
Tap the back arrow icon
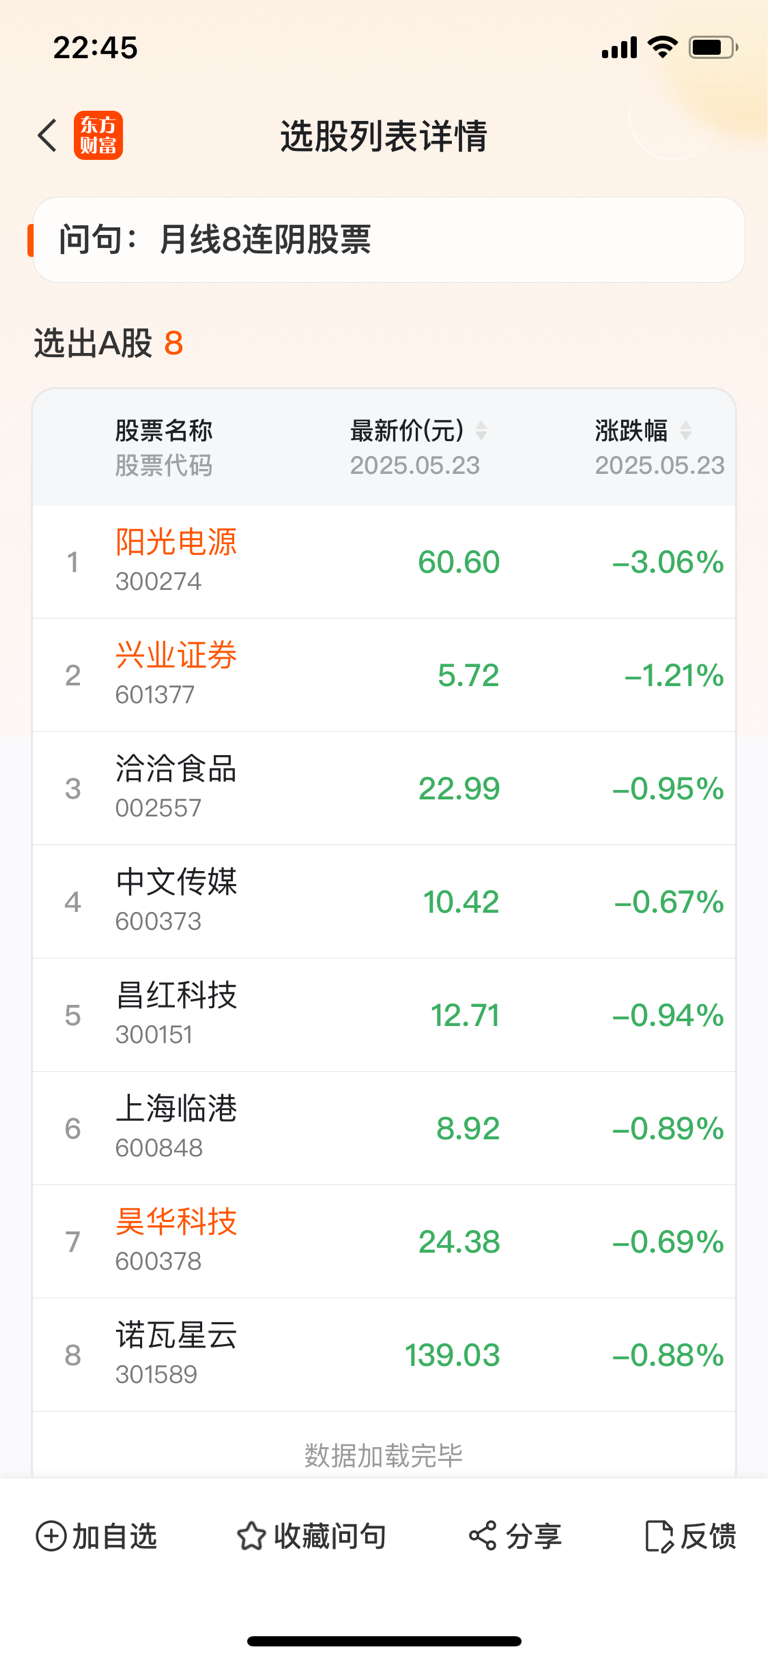[47, 136]
